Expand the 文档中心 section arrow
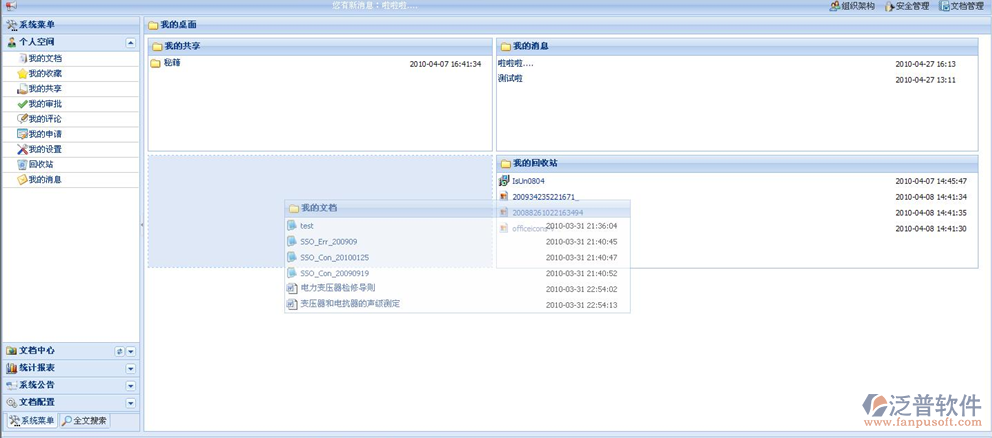The width and height of the screenshot is (992, 438). click(x=130, y=351)
